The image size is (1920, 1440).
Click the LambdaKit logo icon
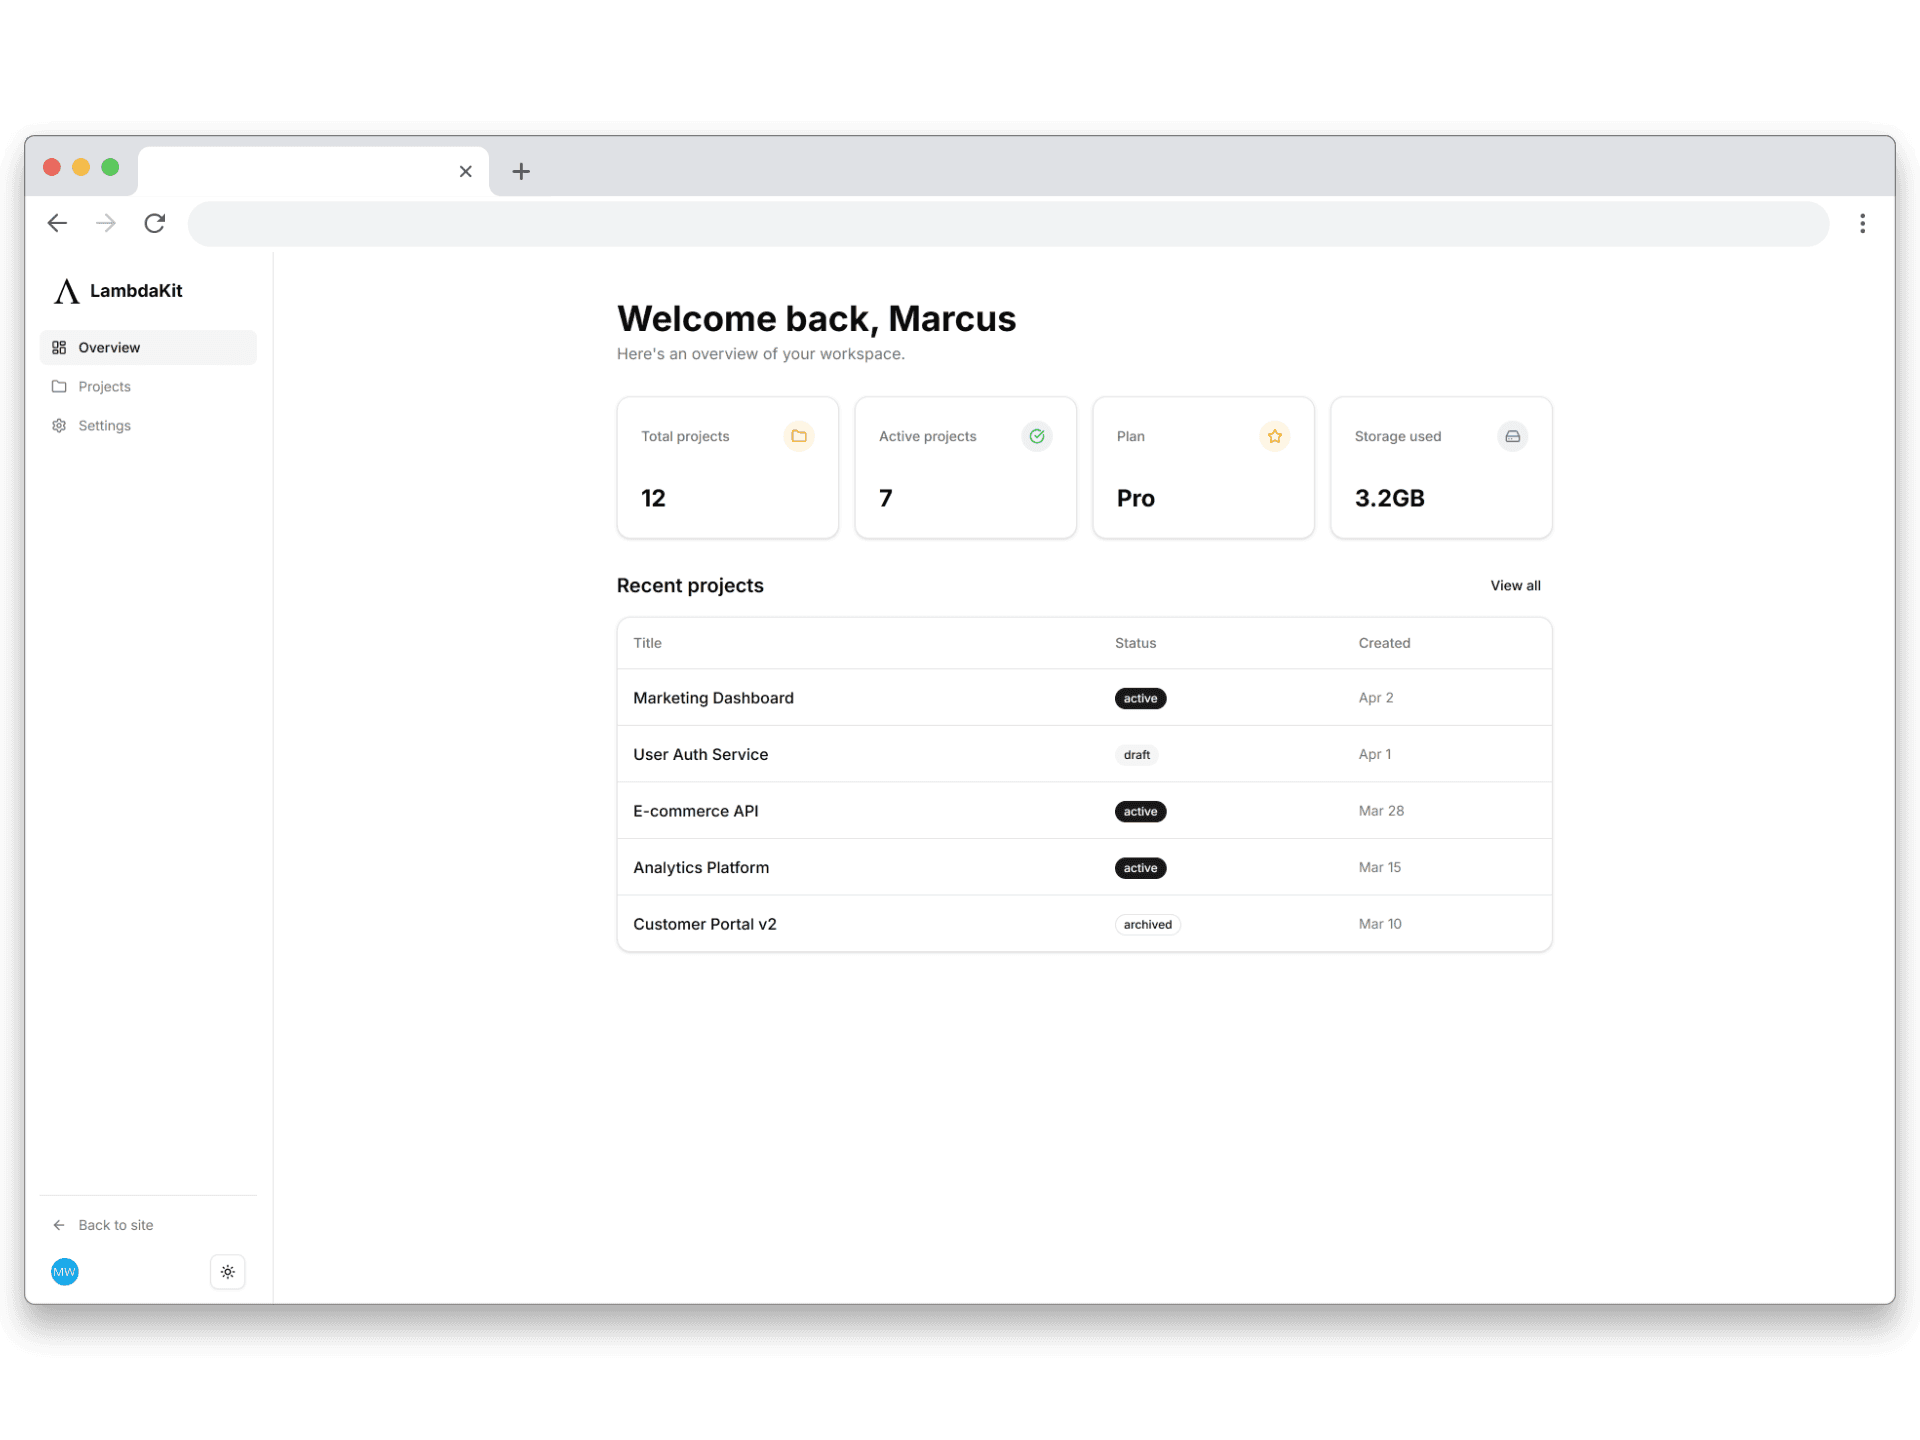(66, 291)
